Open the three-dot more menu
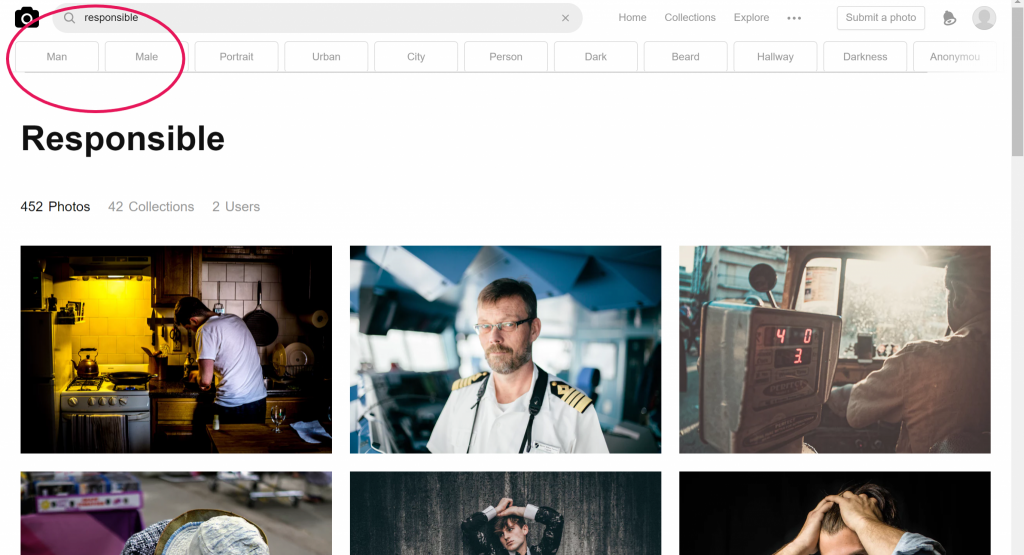This screenshot has width=1024, height=555. [x=794, y=18]
